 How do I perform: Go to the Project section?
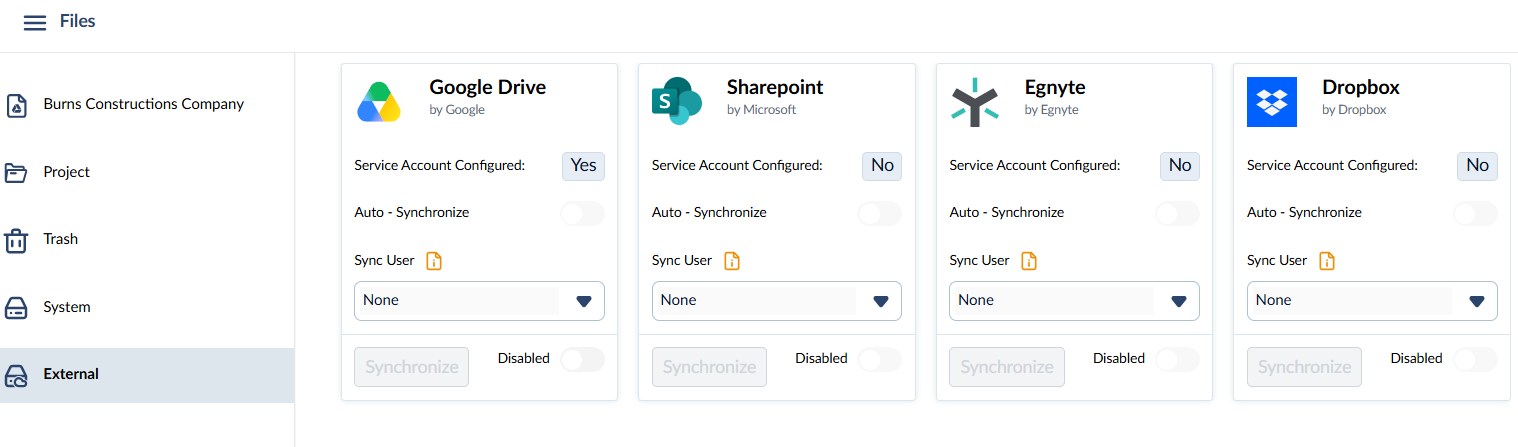click(147, 172)
